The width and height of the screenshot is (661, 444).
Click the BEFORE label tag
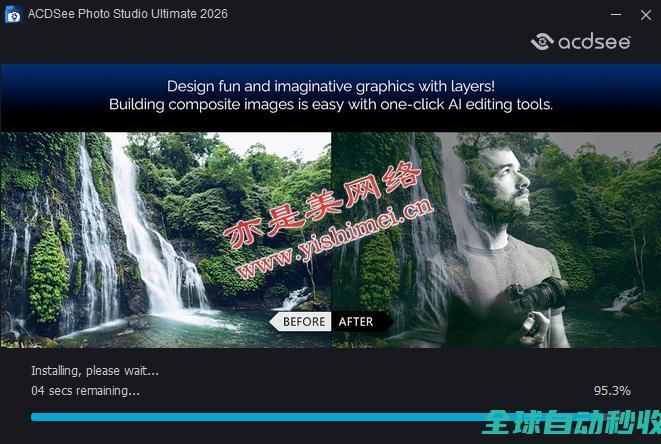pyautogui.click(x=302, y=321)
